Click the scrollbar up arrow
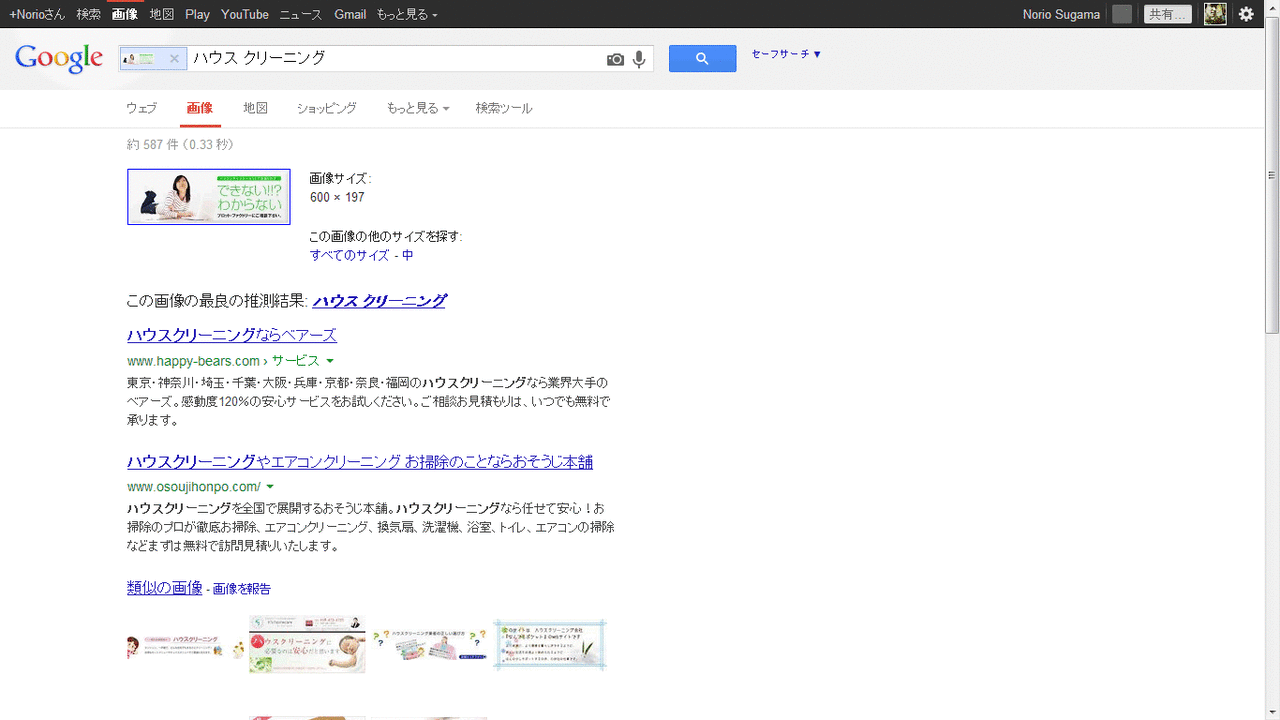This screenshot has height=720, width=1280. click(1272, 7)
